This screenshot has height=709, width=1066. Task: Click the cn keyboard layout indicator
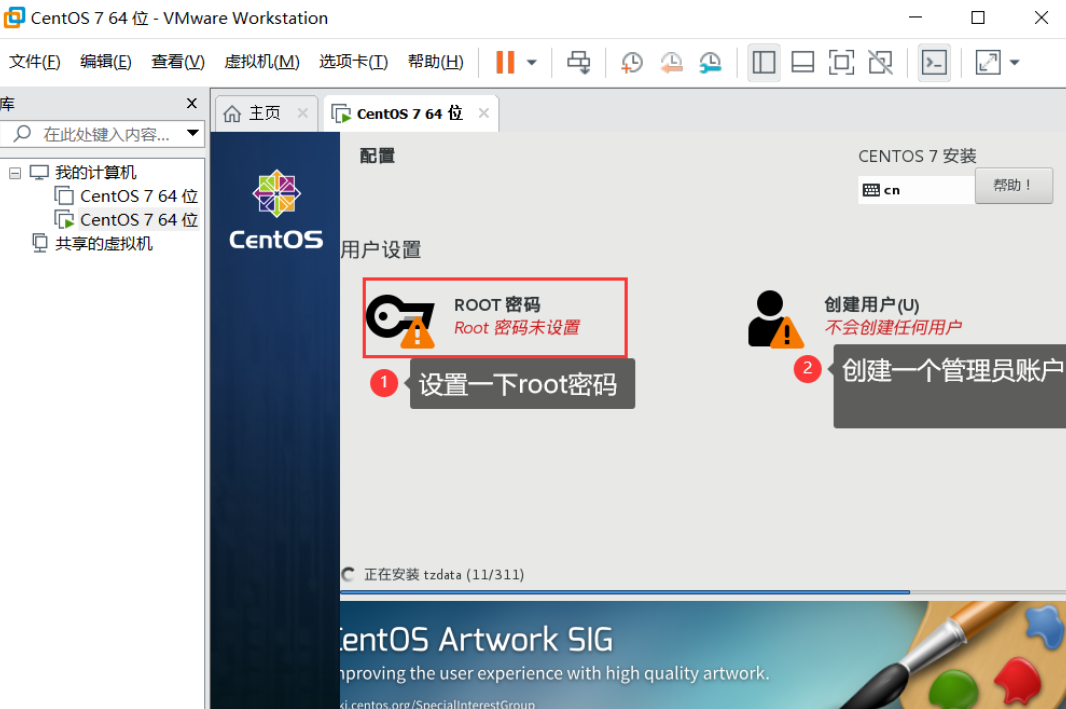(x=916, y=190)
